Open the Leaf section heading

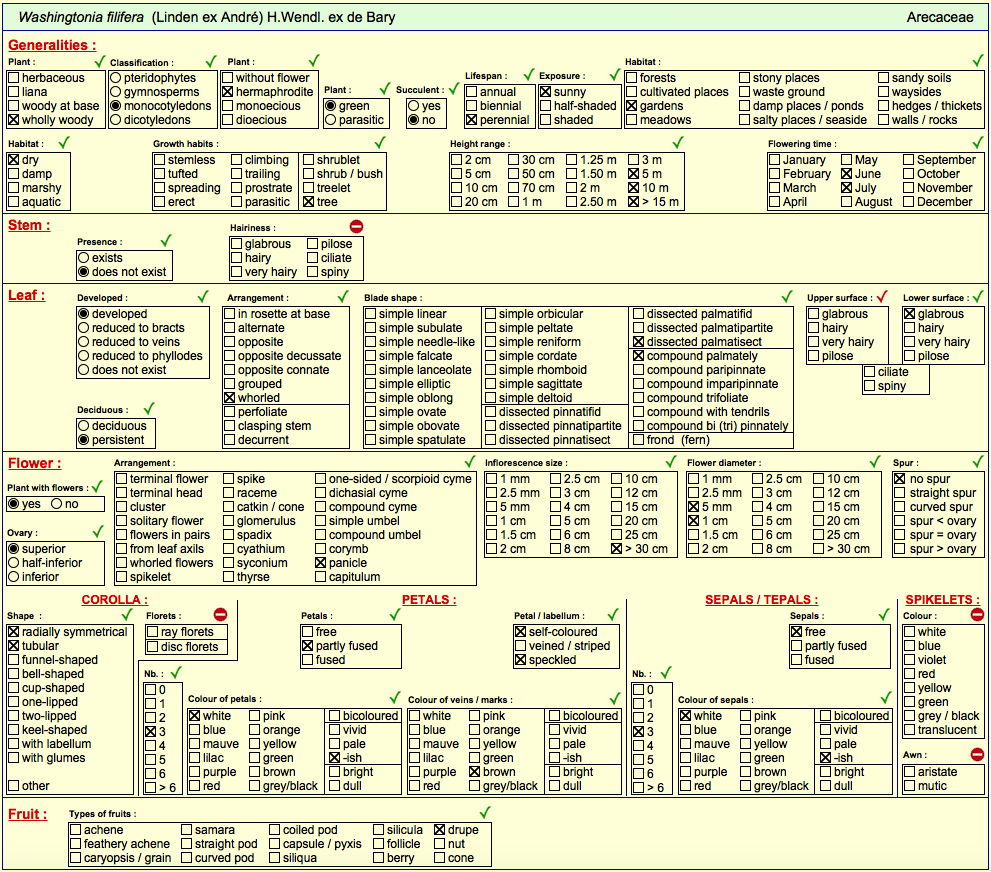tap(27, 295)
